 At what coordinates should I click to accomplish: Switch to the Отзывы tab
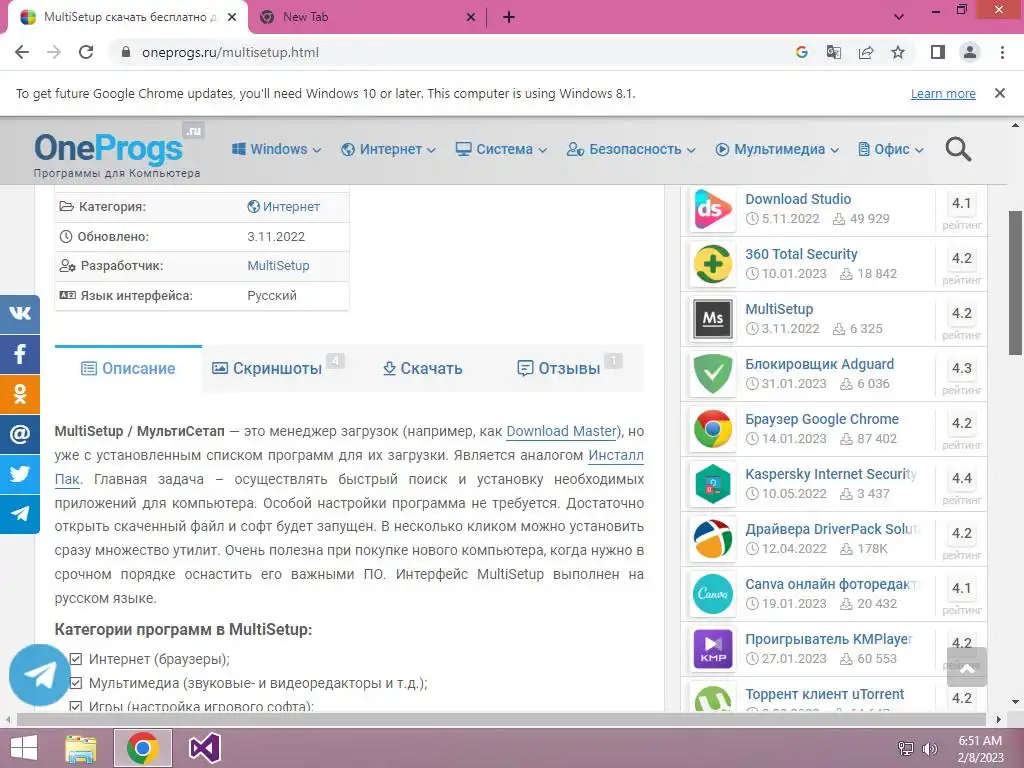click(568, 368)
